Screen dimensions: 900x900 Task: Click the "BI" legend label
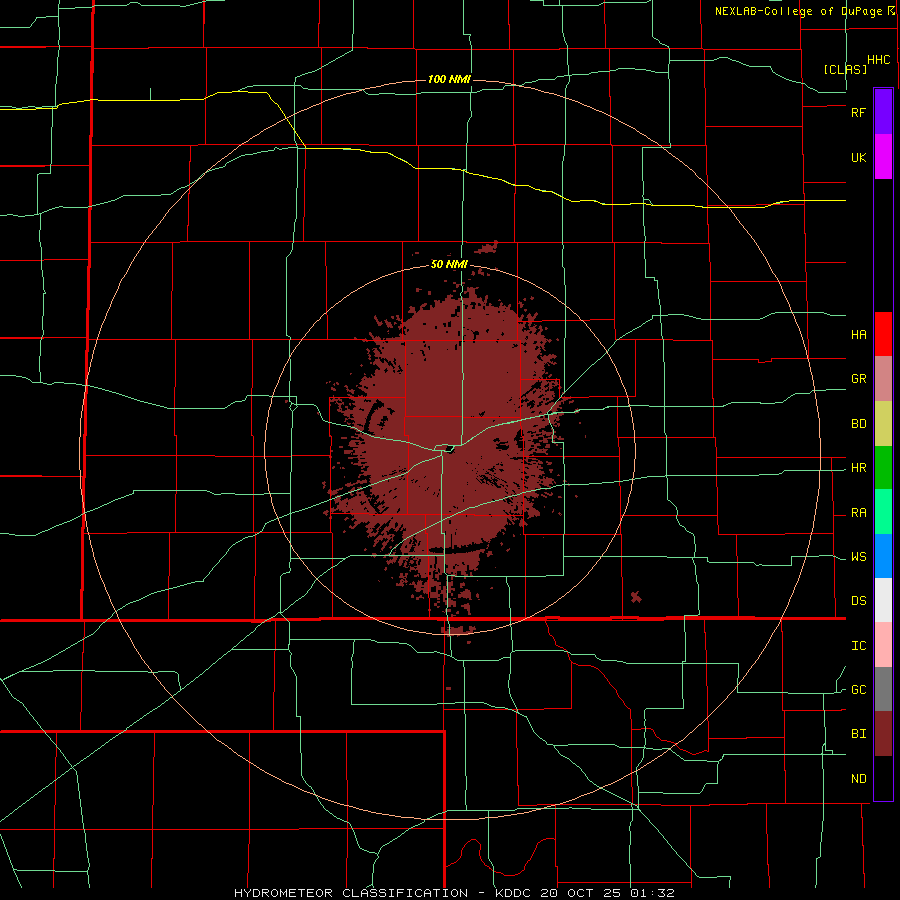pos(858,734)
